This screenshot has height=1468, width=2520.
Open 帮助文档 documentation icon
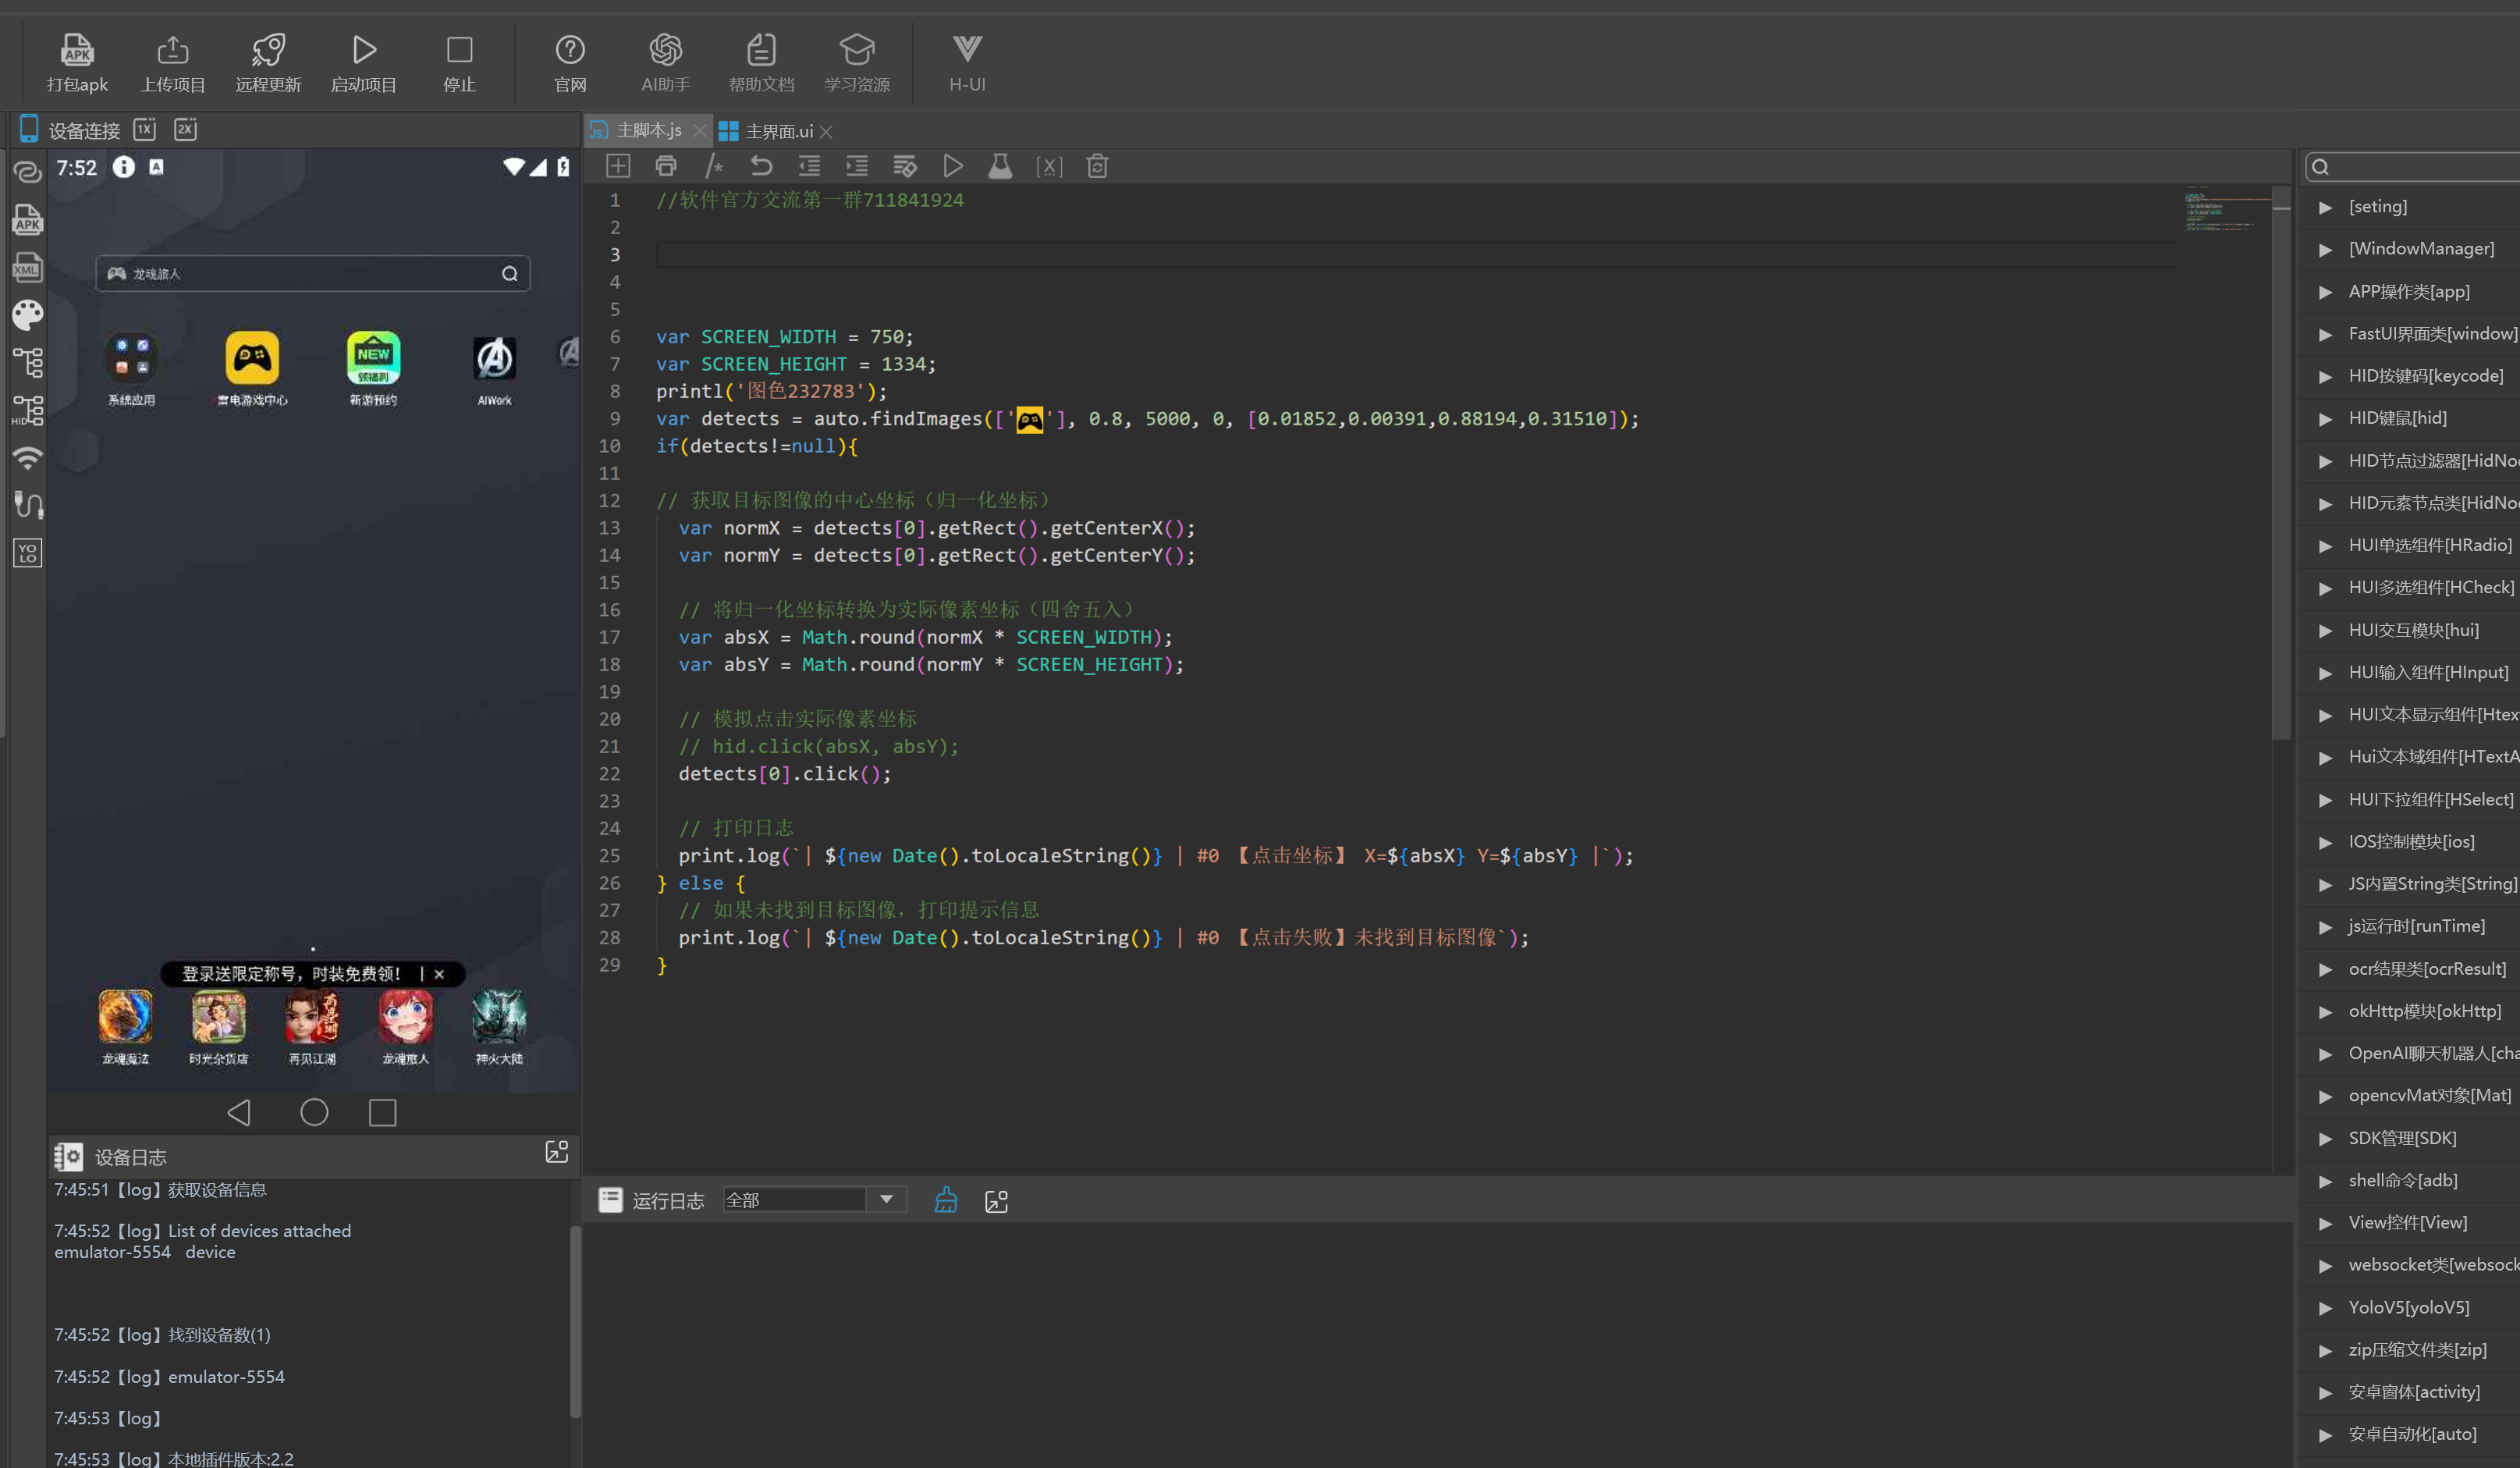coord(761,49)
